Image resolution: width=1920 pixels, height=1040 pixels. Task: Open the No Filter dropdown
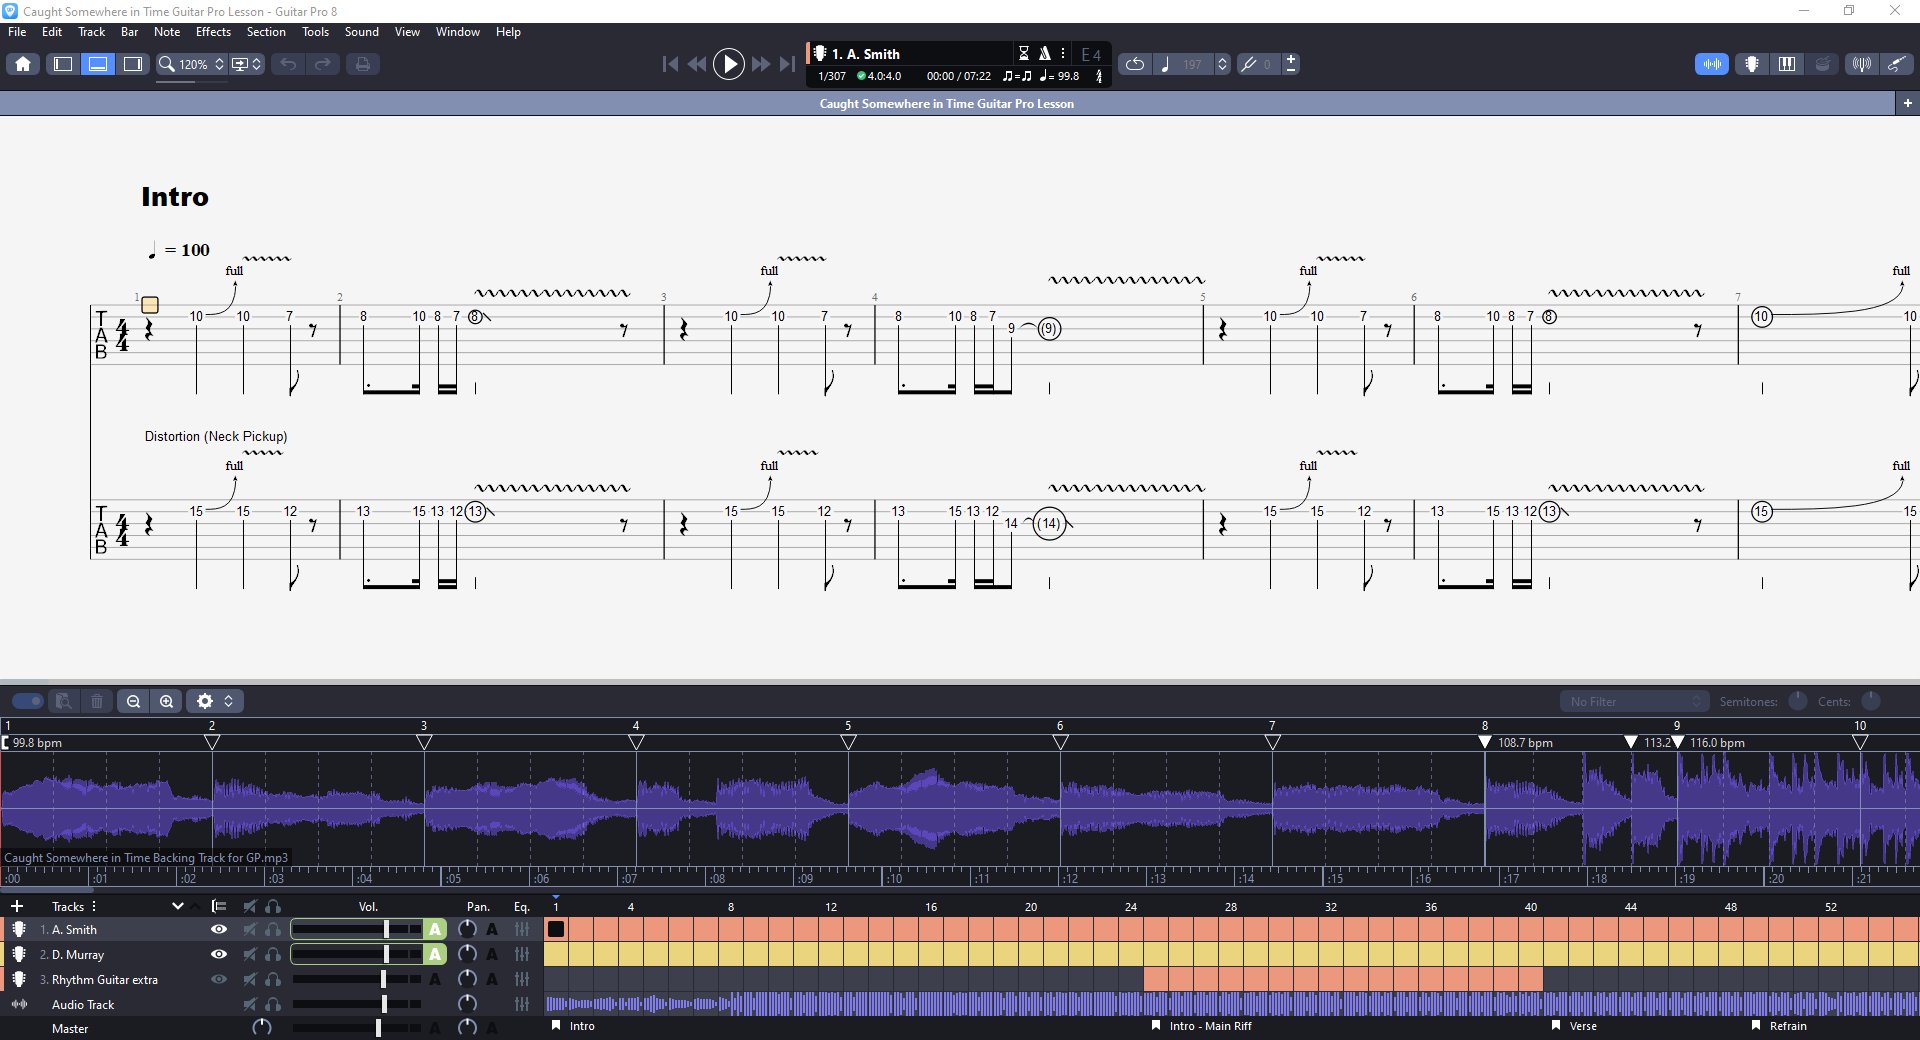coord(1634,701)
